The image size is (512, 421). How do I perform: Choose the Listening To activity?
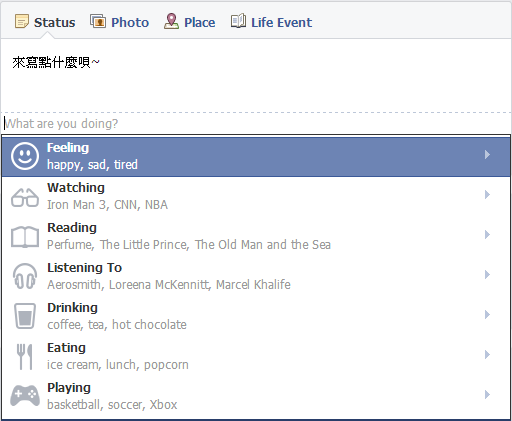(256, 276)
